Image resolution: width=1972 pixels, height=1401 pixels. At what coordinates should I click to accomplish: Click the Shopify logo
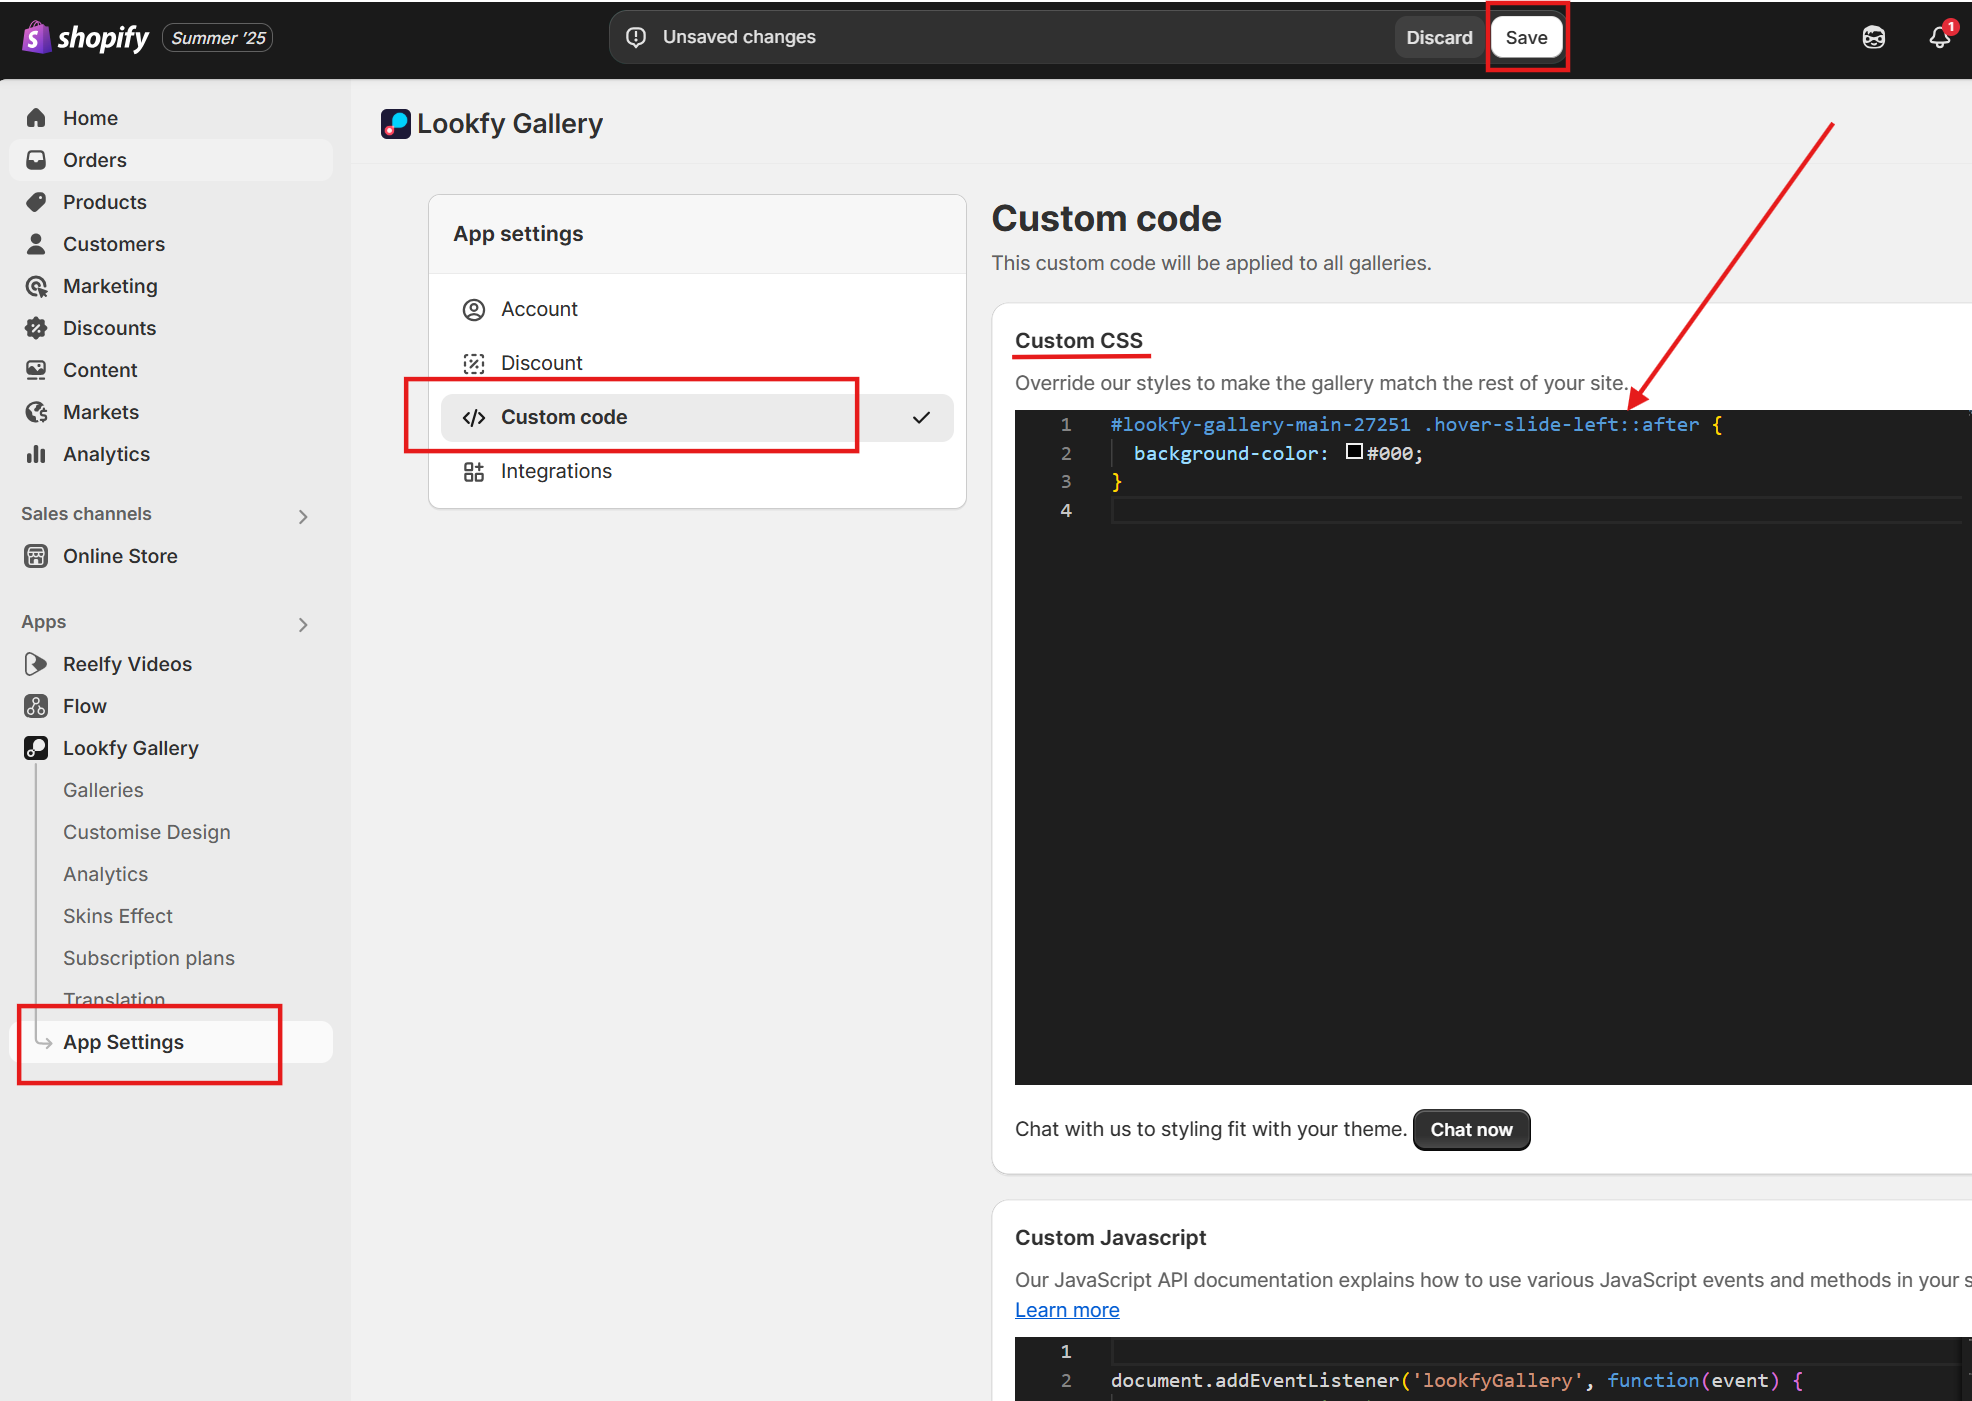point(85,38)
